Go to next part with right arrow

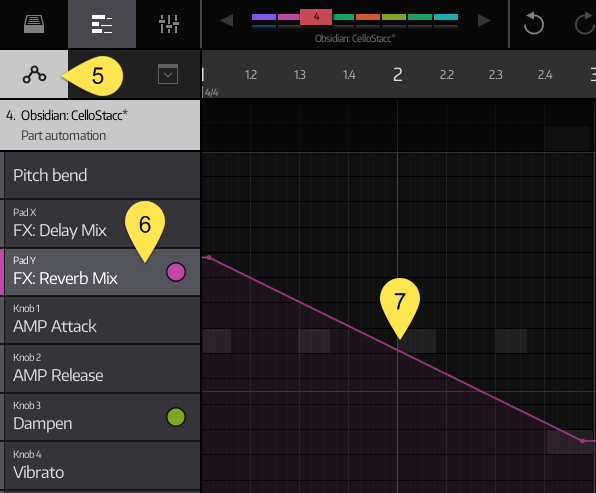(x=484, y=20)
